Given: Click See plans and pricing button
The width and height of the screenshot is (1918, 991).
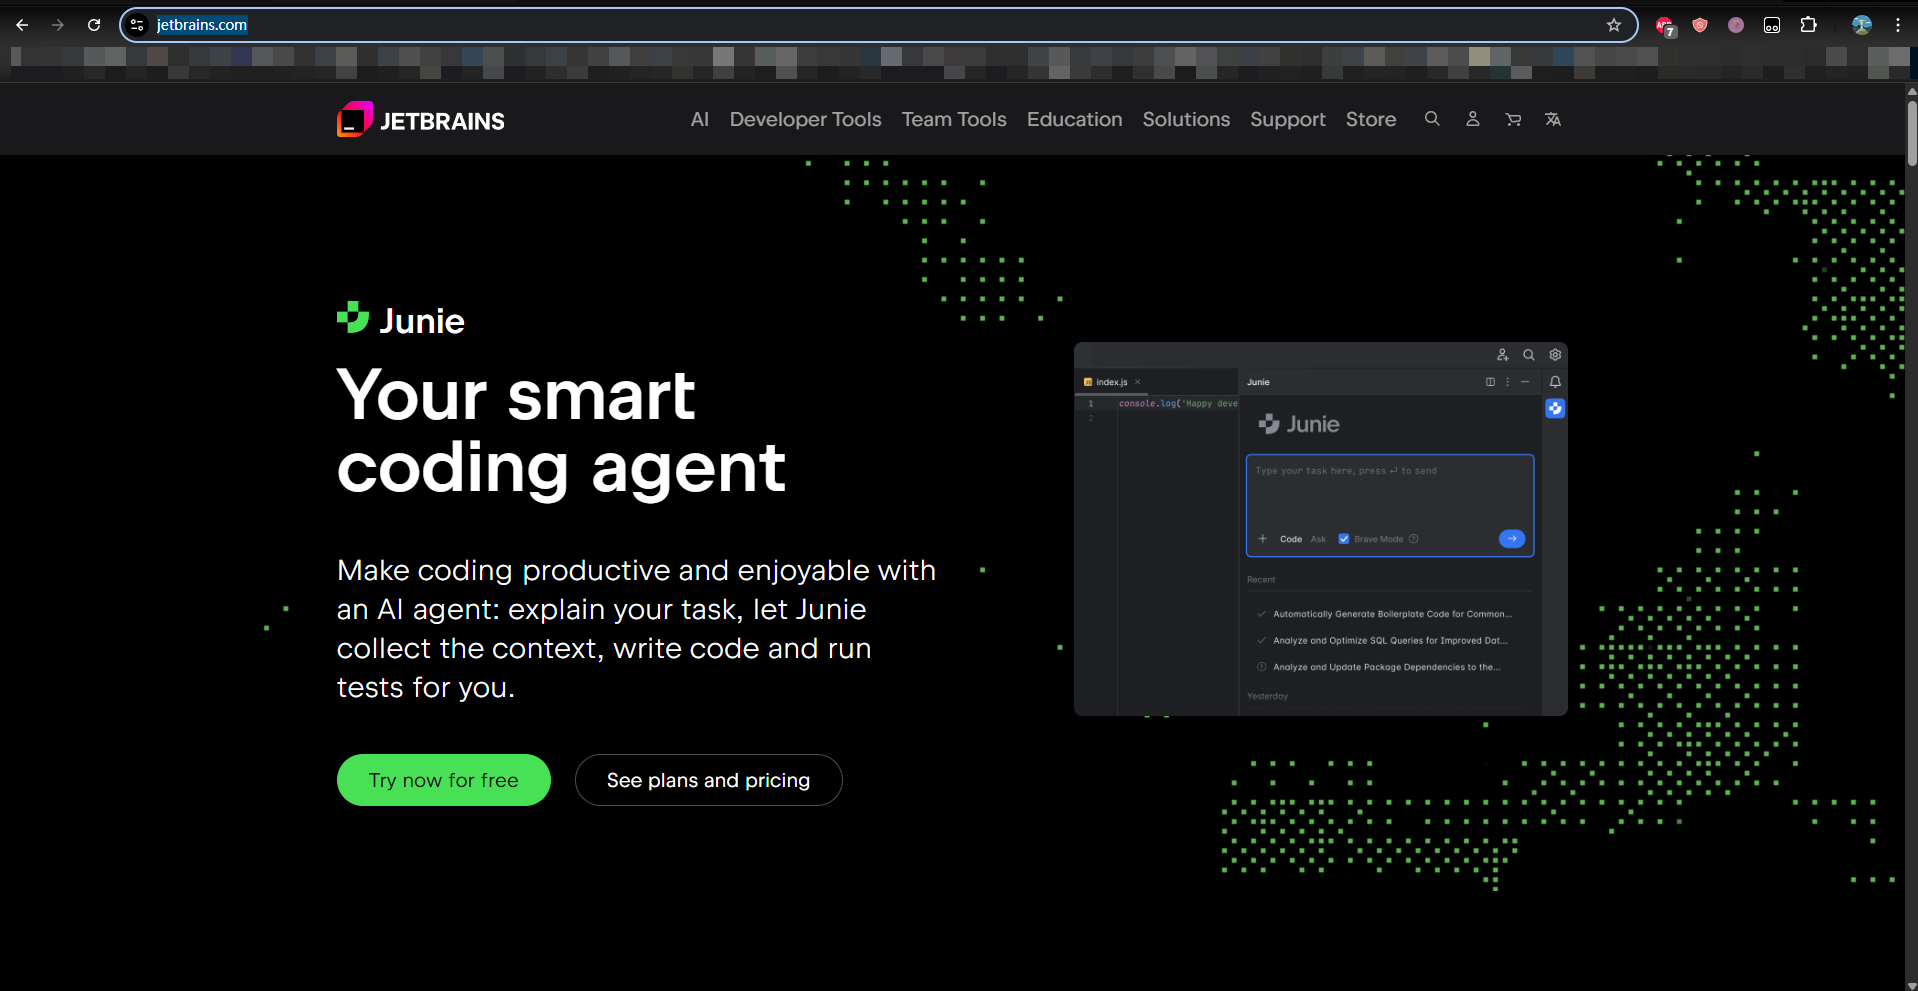Looking at the screenshot, I should (x=709, y=780).
